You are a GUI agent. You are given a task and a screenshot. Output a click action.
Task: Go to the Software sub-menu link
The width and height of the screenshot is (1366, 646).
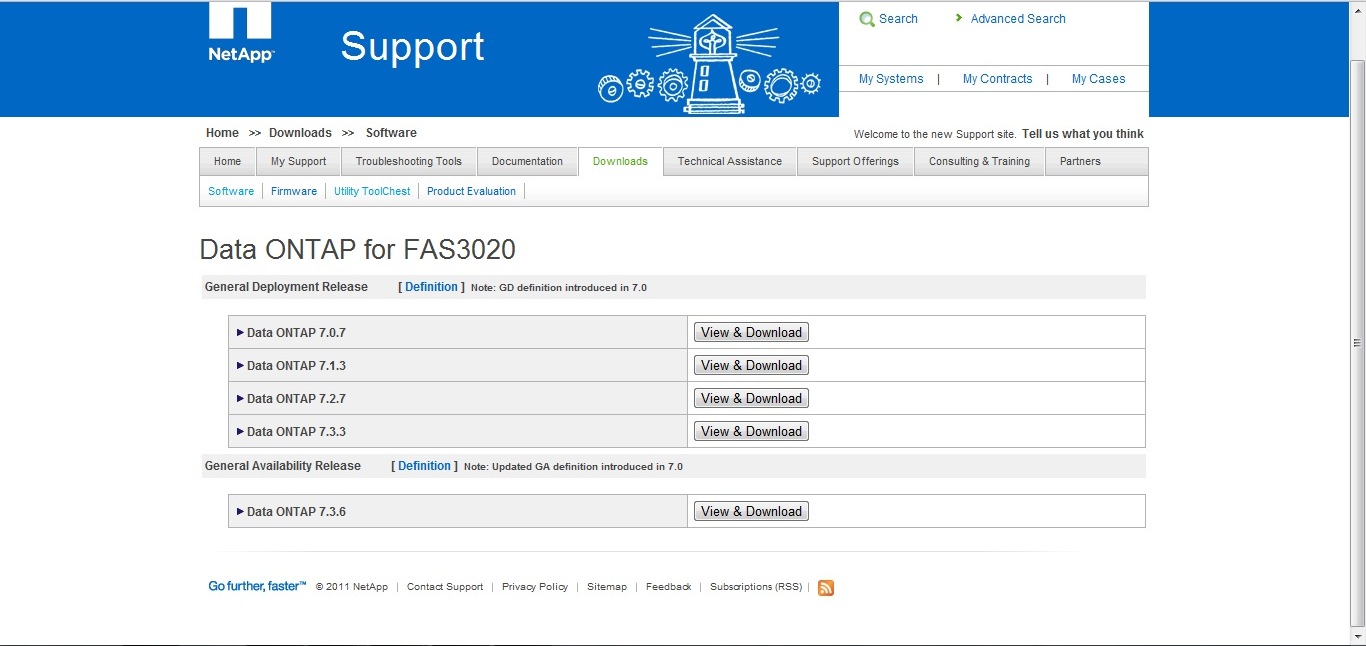click(x=231, y=191)
